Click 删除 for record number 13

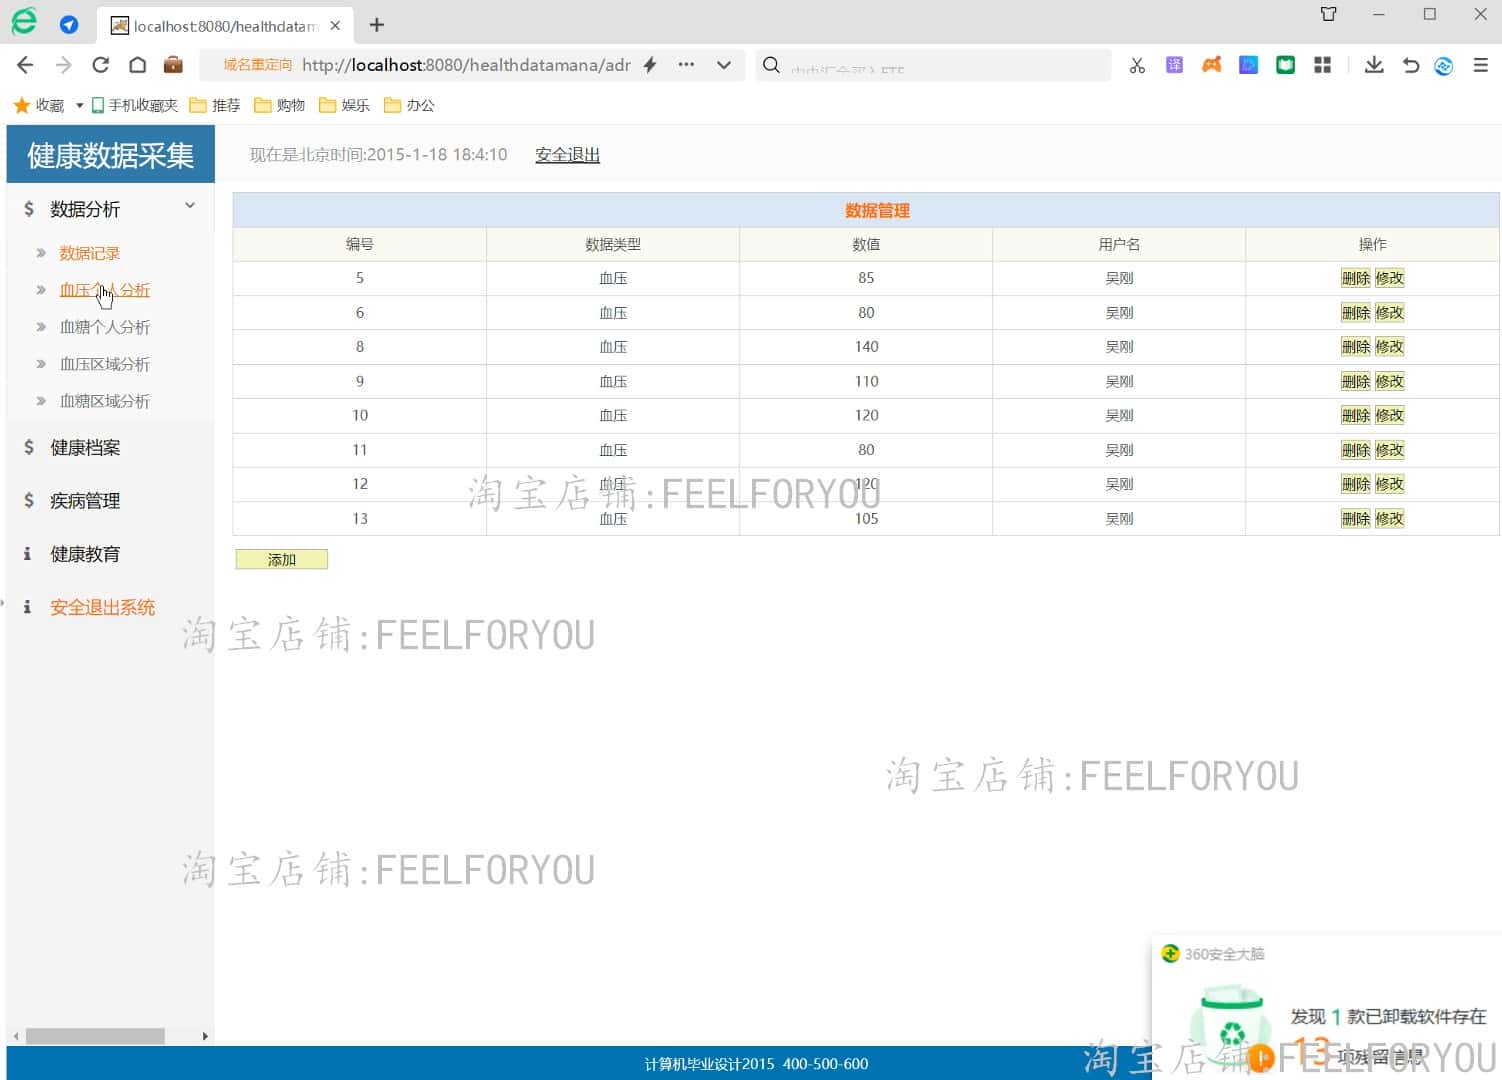pyautogui.click(x=1356, y=519)
